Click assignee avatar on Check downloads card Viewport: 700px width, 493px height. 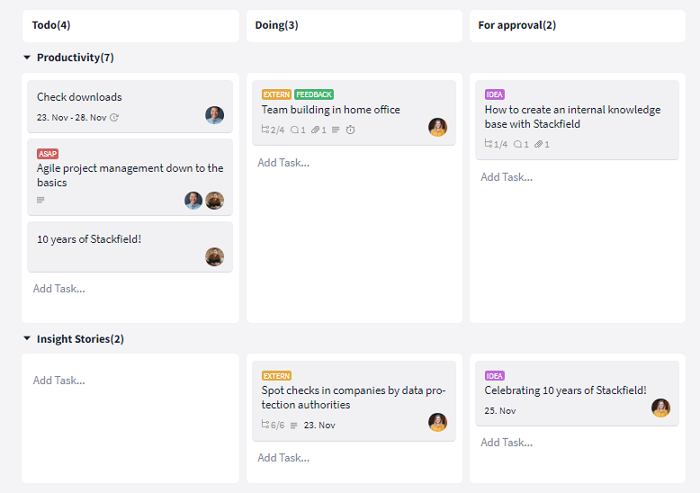214,115
